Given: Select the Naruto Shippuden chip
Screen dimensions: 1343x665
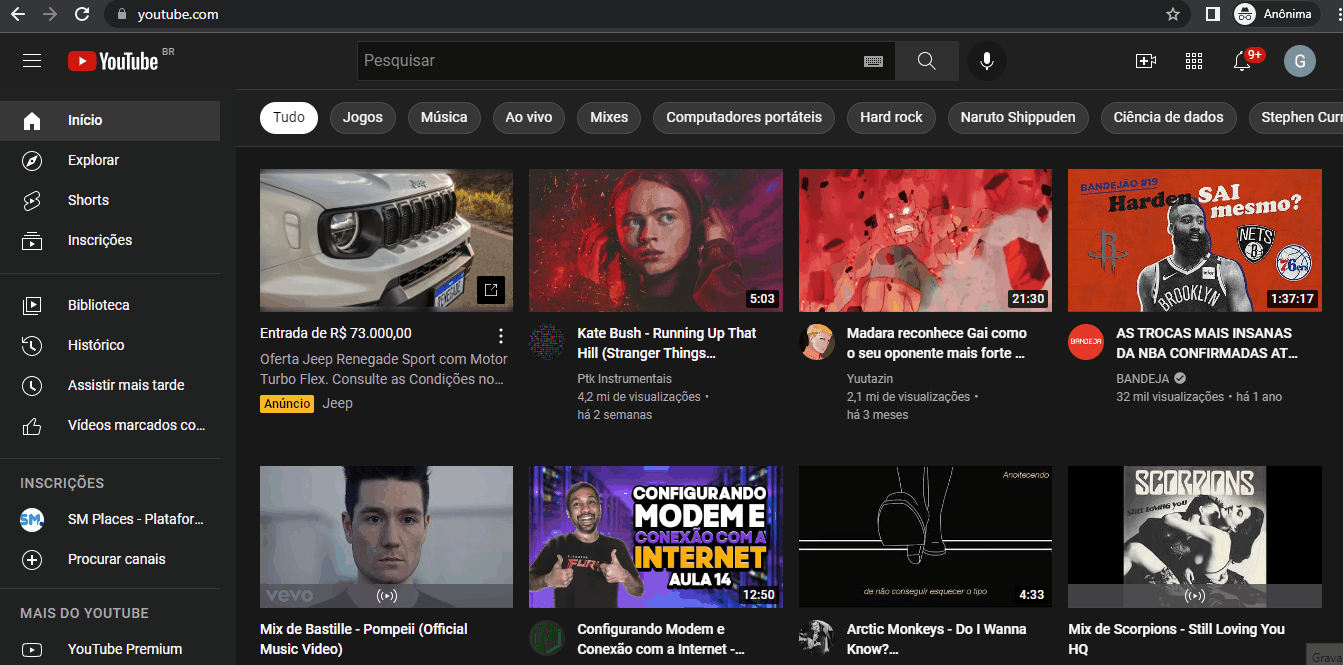Looking at the screenshot, I should click(x=1018, y=117).
